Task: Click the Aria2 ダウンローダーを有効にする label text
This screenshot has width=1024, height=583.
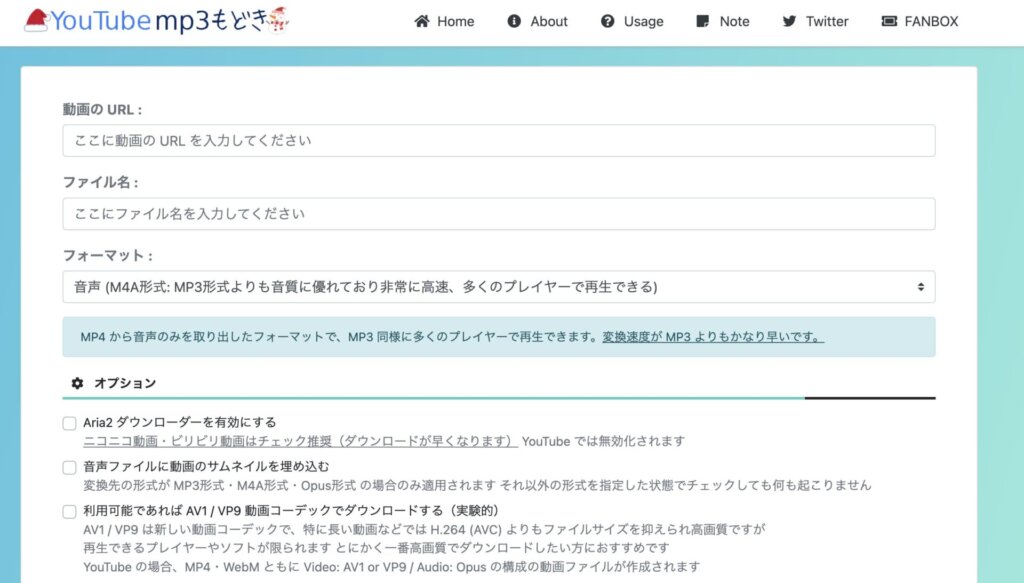Action: (x=180, y=422)
